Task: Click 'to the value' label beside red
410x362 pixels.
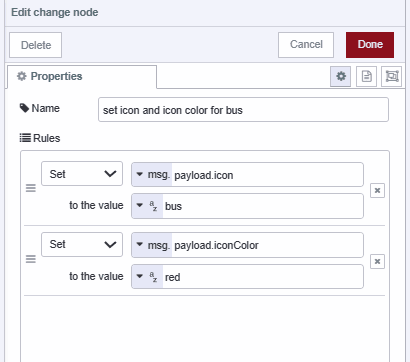Action: click(96, 276)
